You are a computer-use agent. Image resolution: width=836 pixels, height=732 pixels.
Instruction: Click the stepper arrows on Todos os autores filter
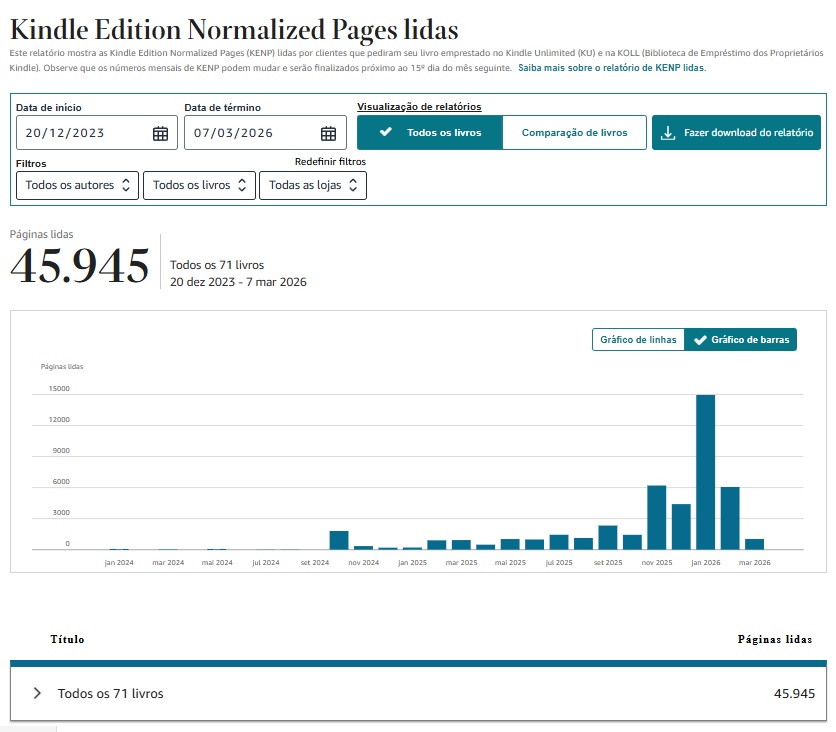coord(127,185)
